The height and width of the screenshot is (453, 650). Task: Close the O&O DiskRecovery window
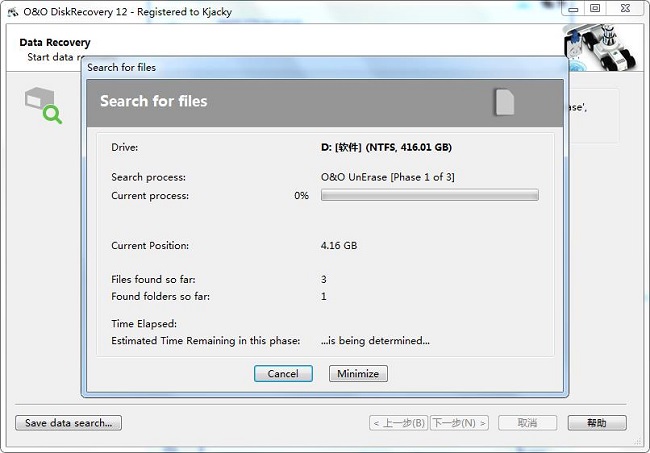pos(626,9)
